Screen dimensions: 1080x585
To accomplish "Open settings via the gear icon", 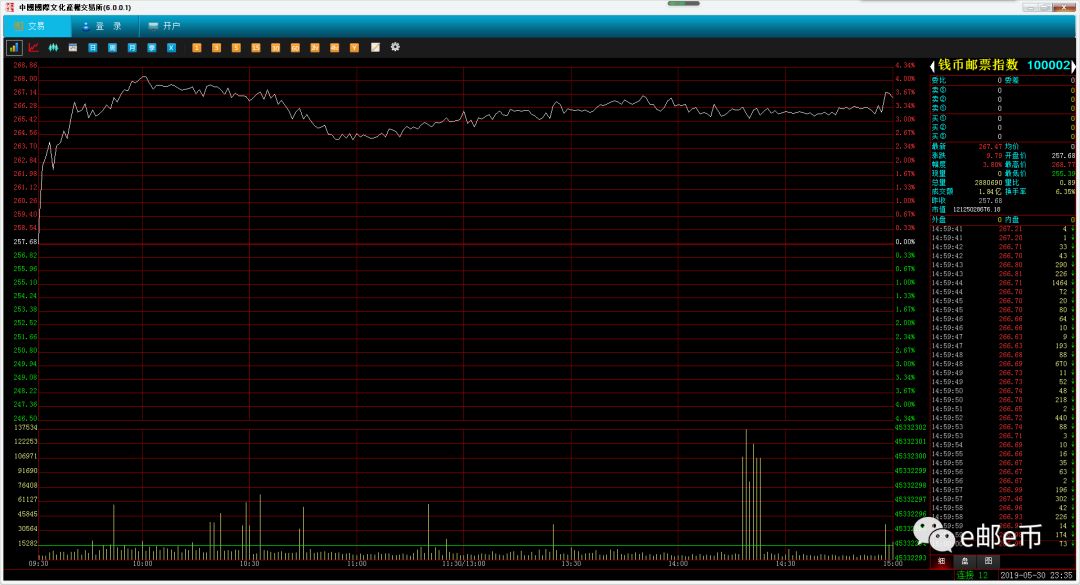I will [395, 47].
